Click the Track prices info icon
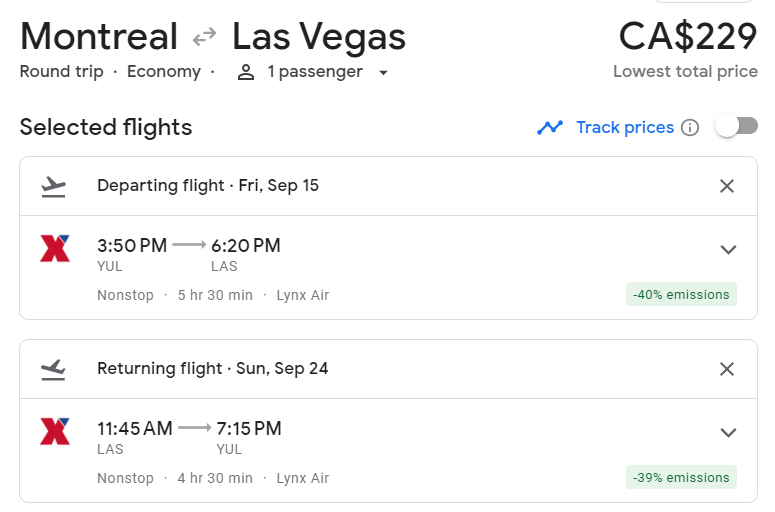 pyautogui.click(x=690, y=128)
